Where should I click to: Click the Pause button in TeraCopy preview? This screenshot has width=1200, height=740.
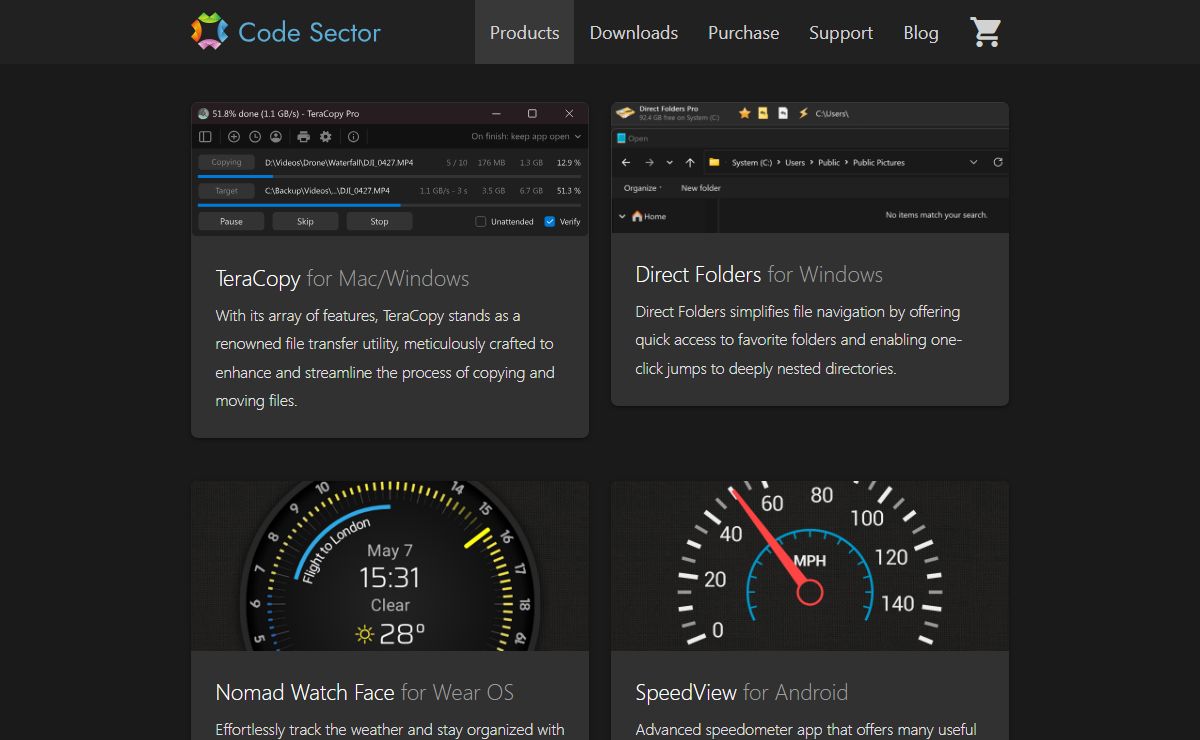pos(231,222)
